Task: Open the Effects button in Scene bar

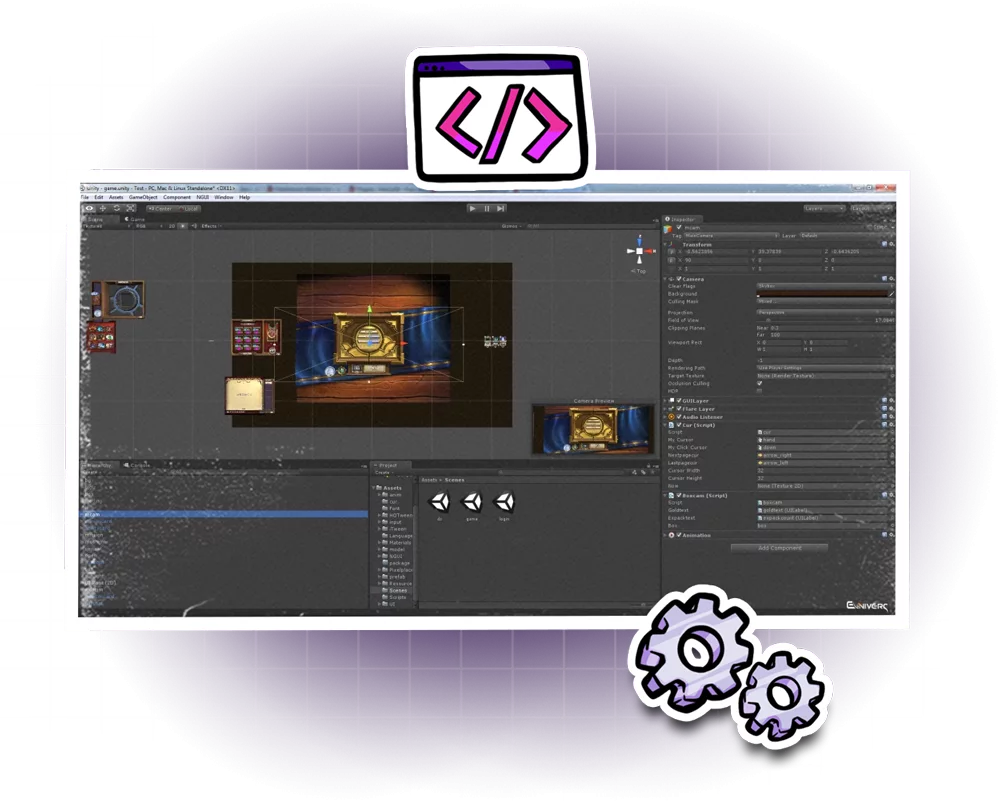Action: (x=210, y=226)
